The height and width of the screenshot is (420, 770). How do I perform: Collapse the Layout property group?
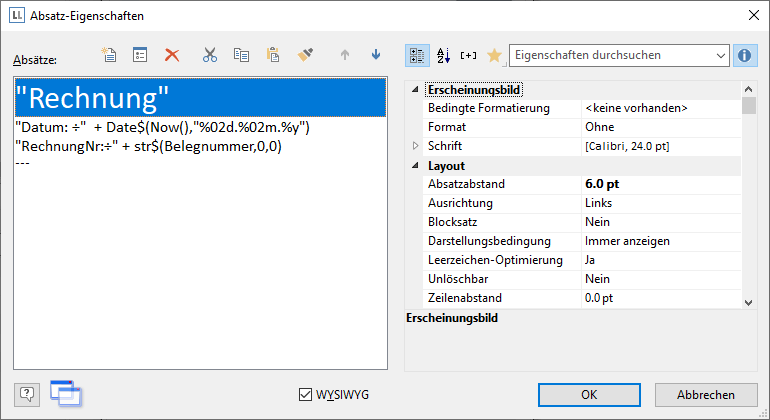tap(417, 166)
